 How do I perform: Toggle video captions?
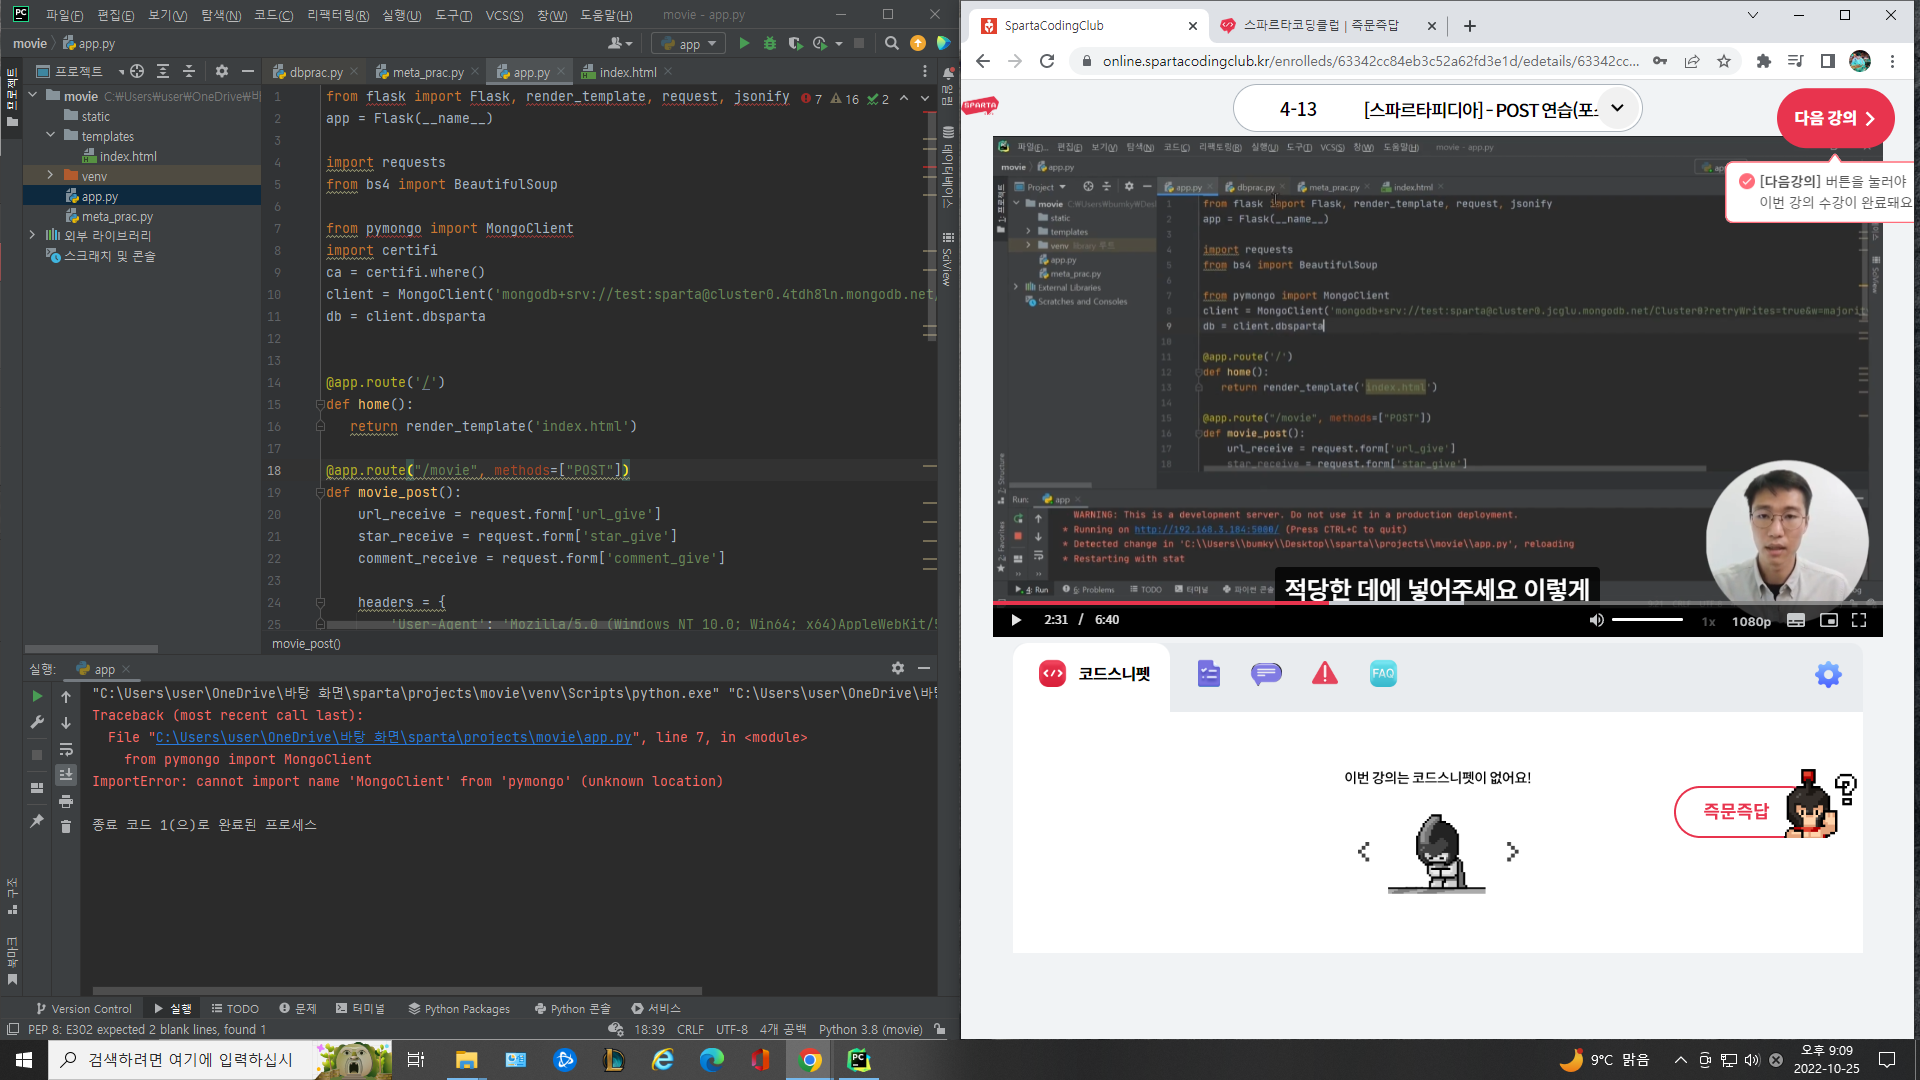(x=1796, y=620)
